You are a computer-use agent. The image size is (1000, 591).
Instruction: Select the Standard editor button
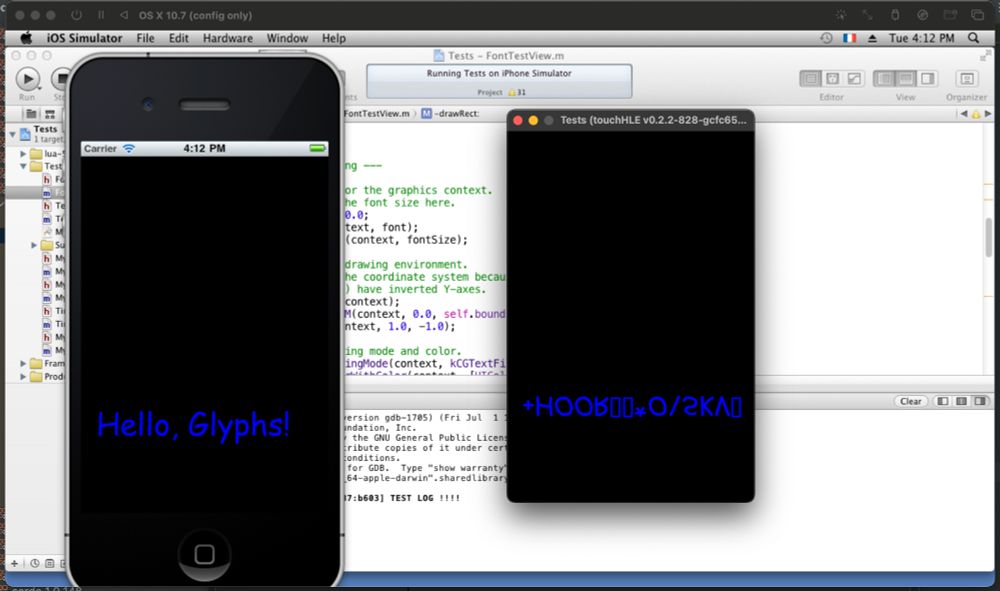[811, 78]
